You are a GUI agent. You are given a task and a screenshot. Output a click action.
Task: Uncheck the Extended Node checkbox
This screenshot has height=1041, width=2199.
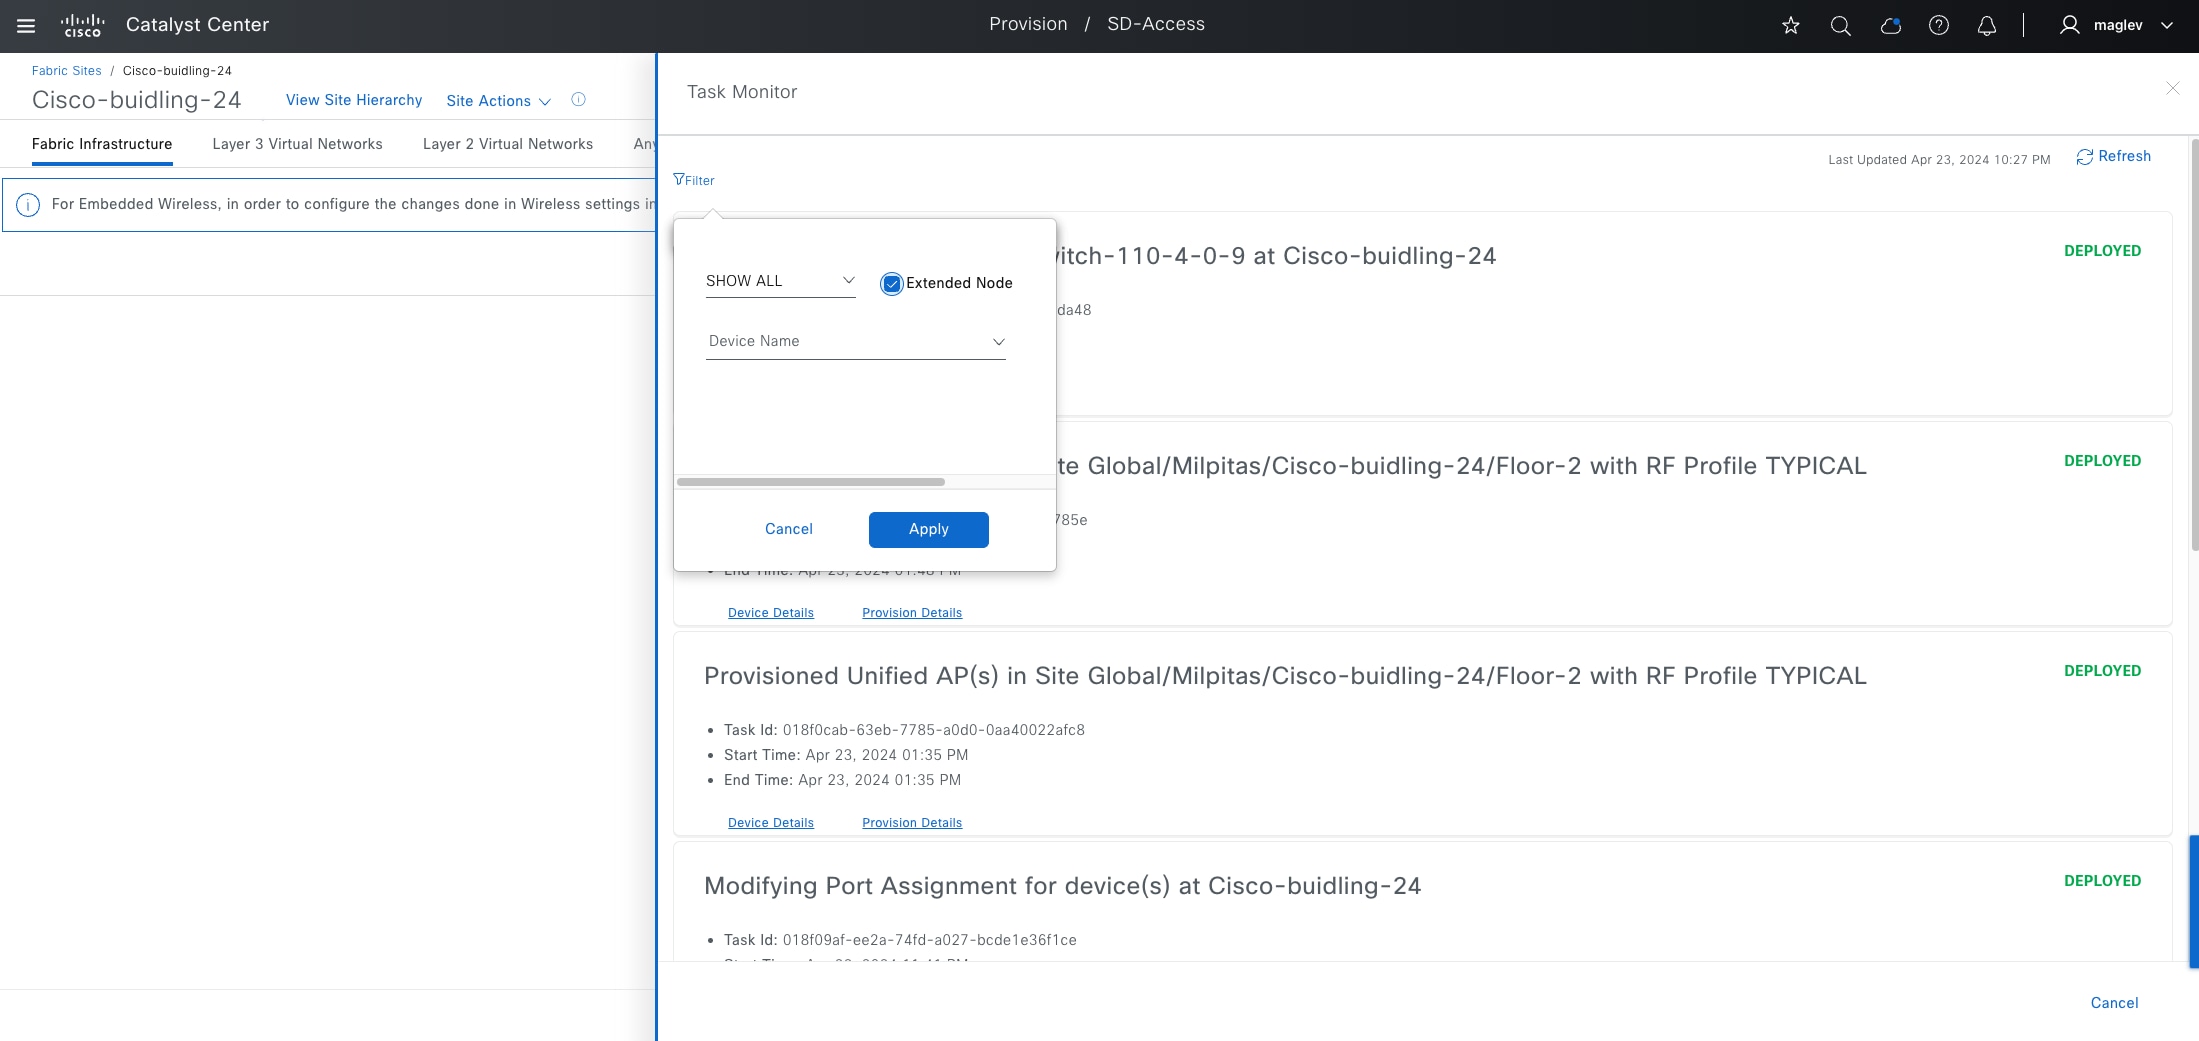pos(891,284)
